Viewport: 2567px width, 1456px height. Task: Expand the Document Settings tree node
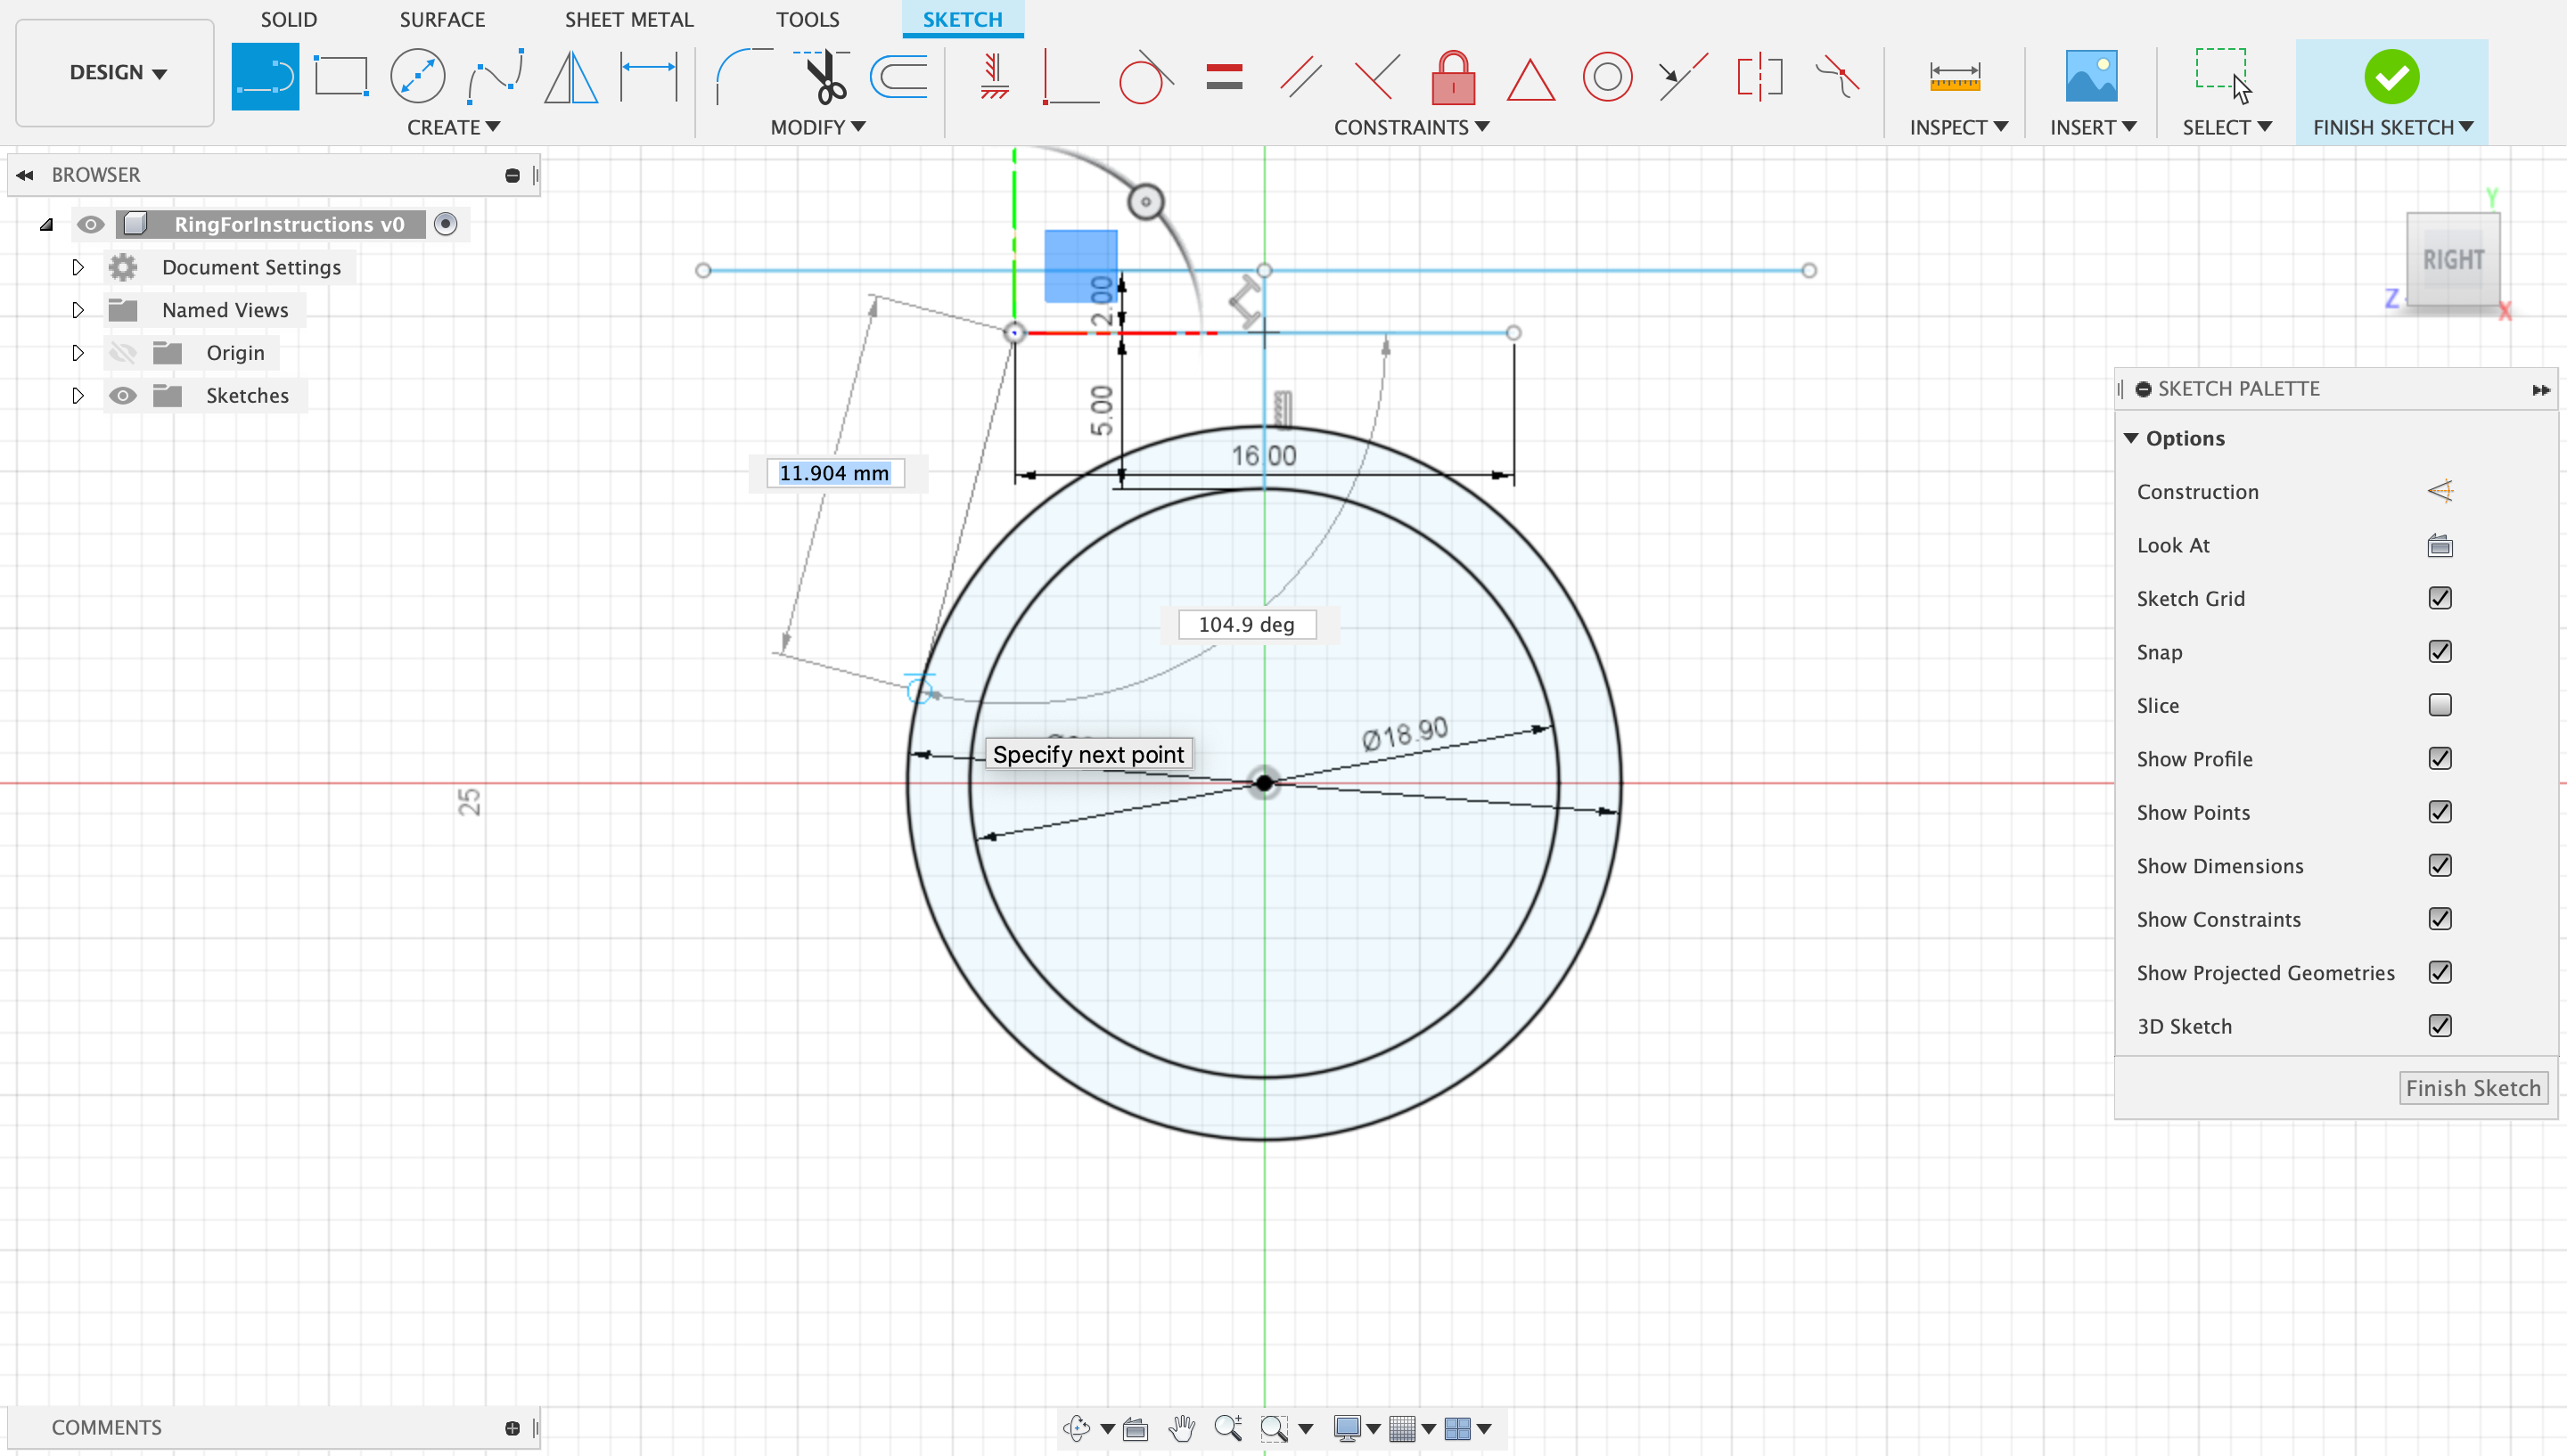coord(78,267)
